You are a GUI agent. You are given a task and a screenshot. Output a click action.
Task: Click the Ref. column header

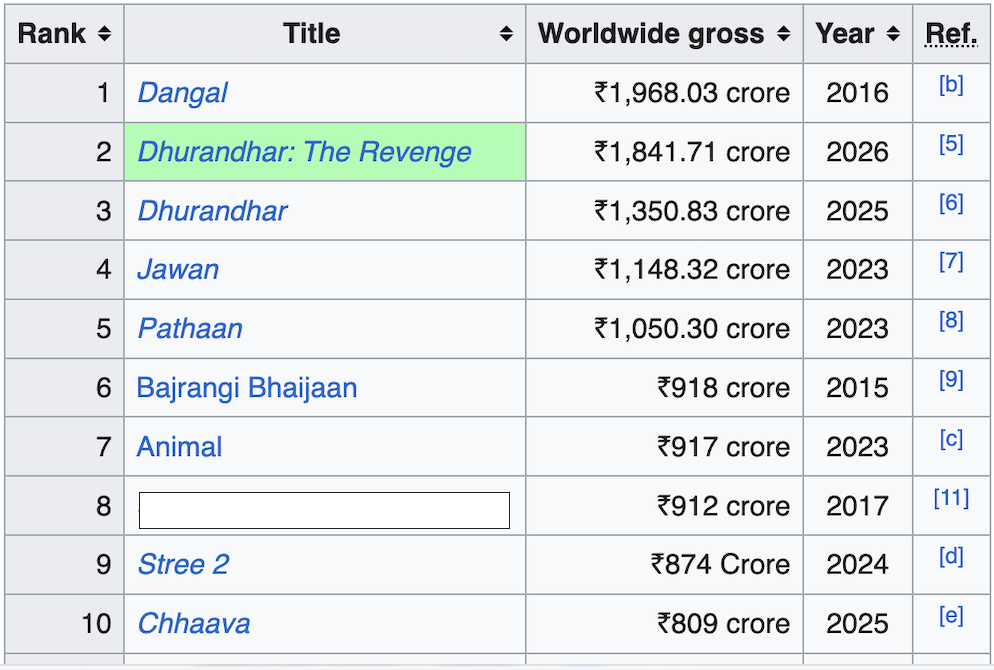(x=951, y=34)
